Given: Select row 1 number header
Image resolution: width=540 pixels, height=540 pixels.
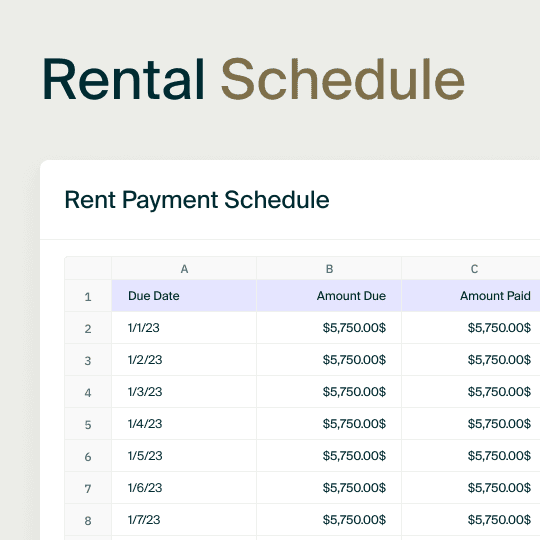Looking at the screenshot, I should [88, 296].
